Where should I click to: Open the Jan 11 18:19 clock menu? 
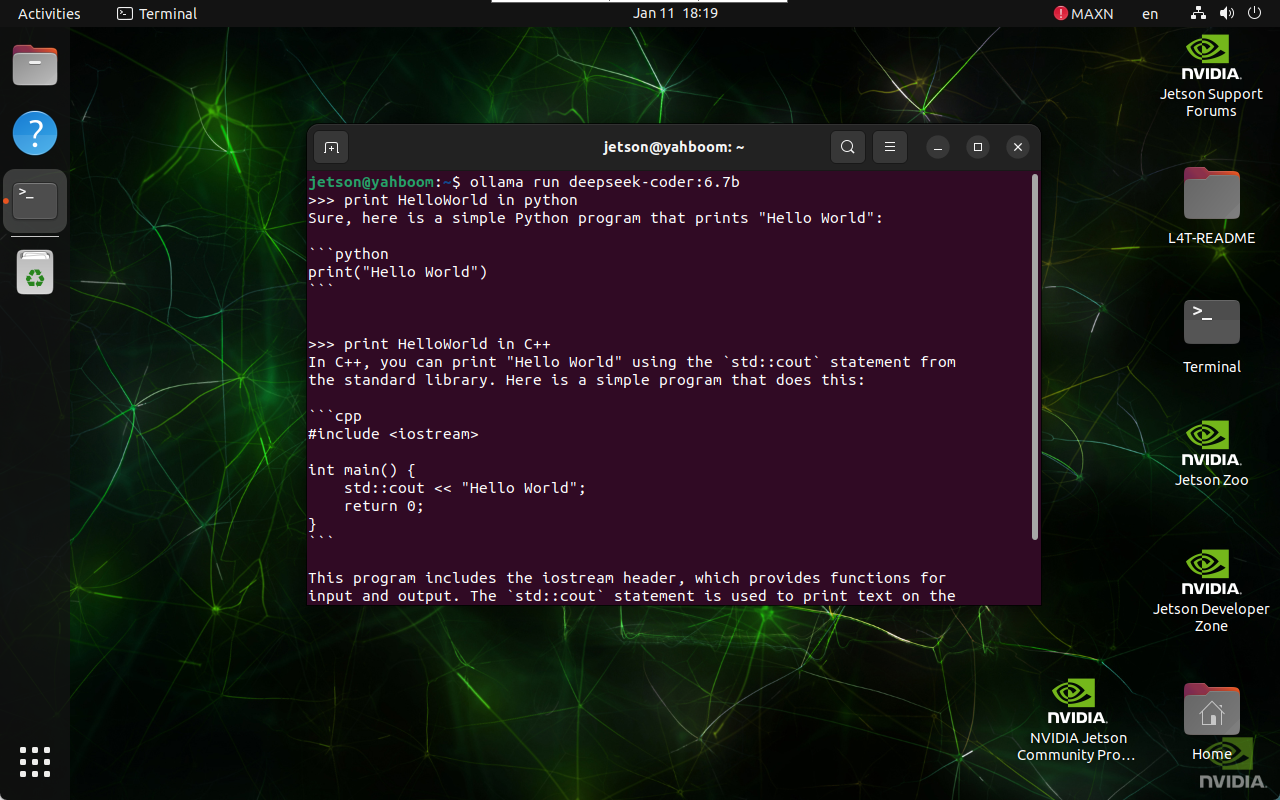675,13
